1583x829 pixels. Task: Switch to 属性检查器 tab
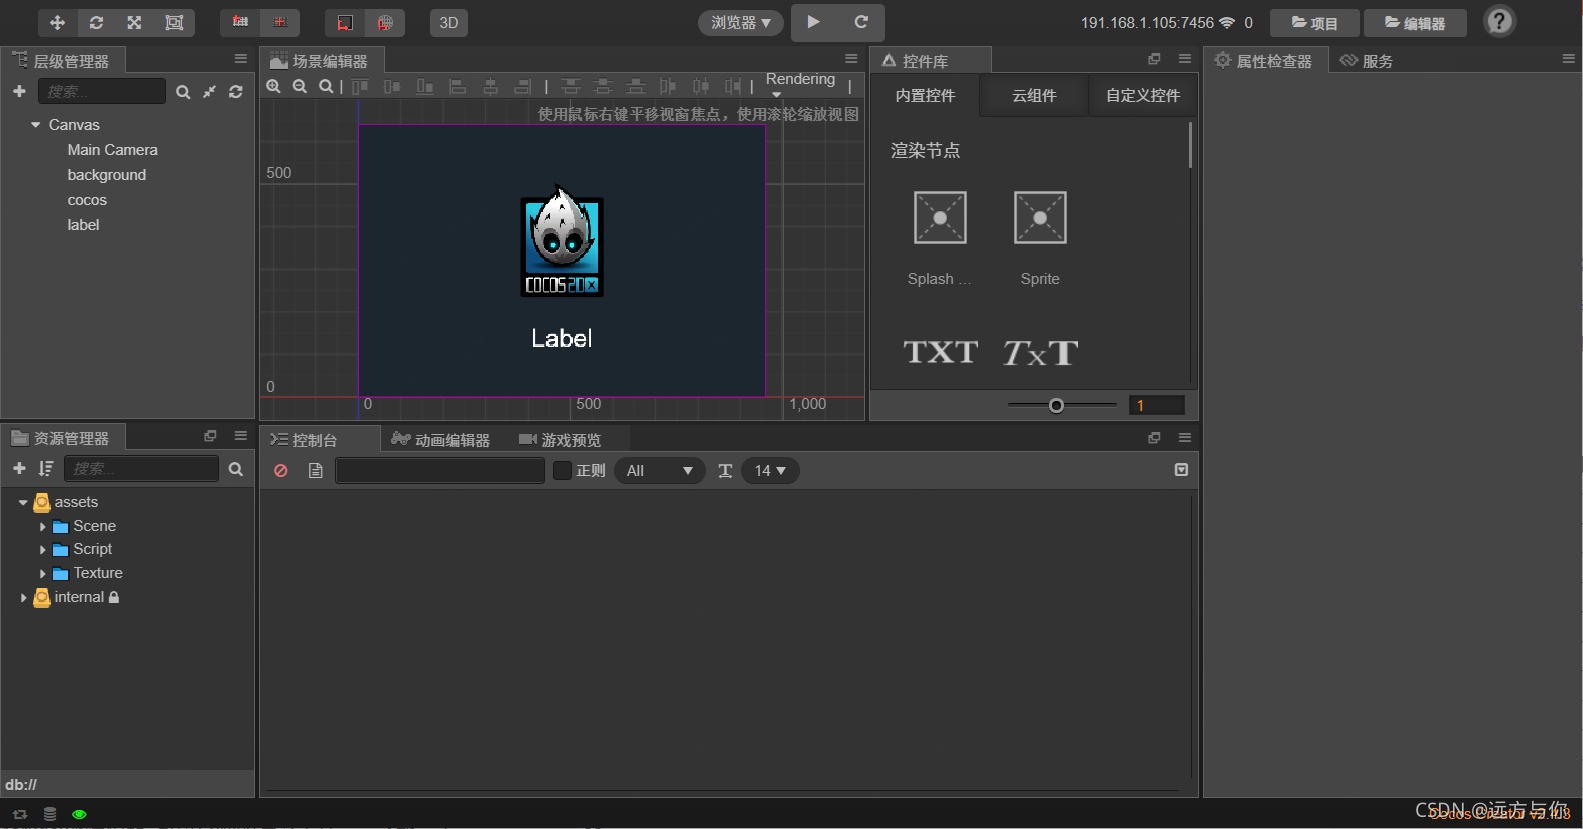coord(1264,61)
